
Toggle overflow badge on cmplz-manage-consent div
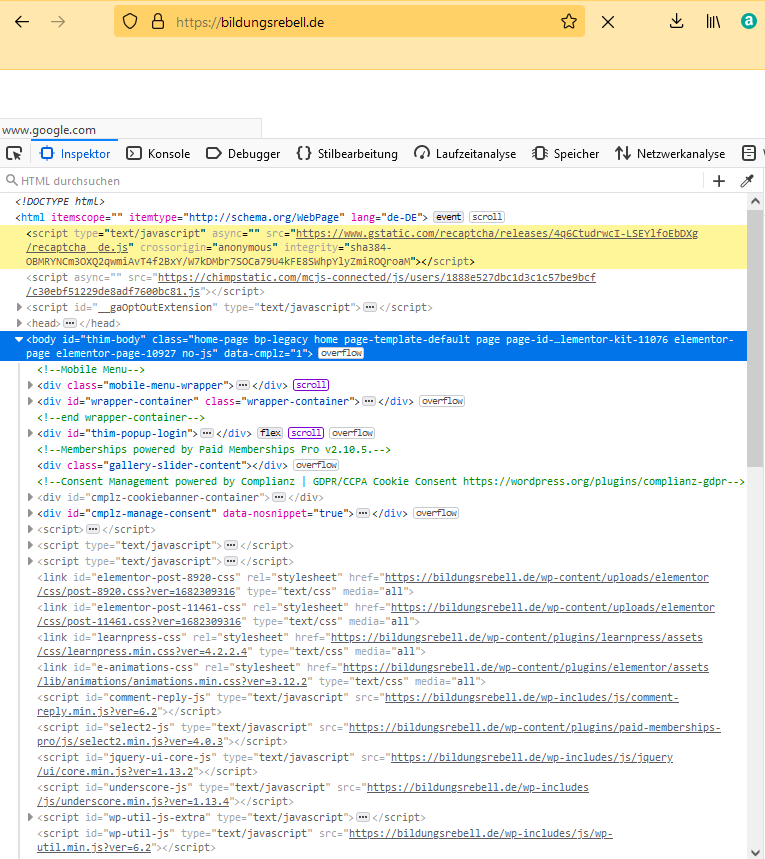click(436, 513)
